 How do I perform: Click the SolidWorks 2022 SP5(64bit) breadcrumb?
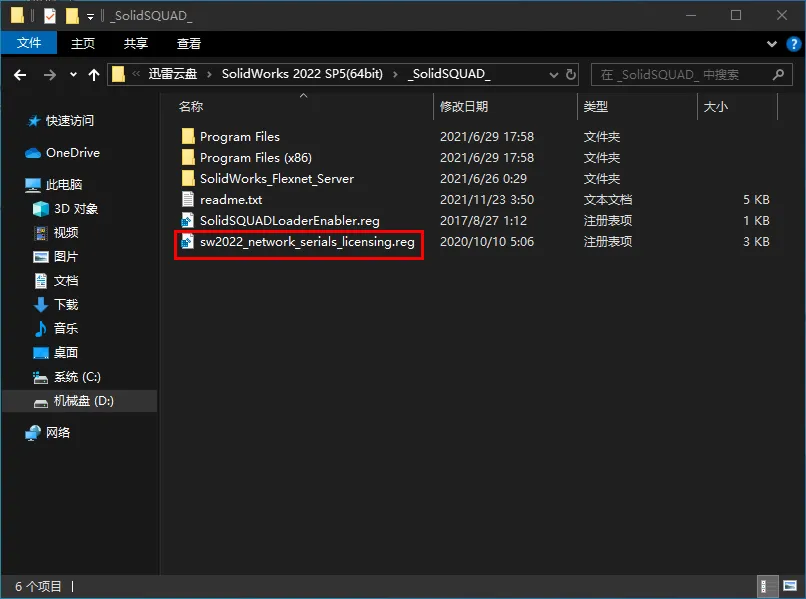302,74
